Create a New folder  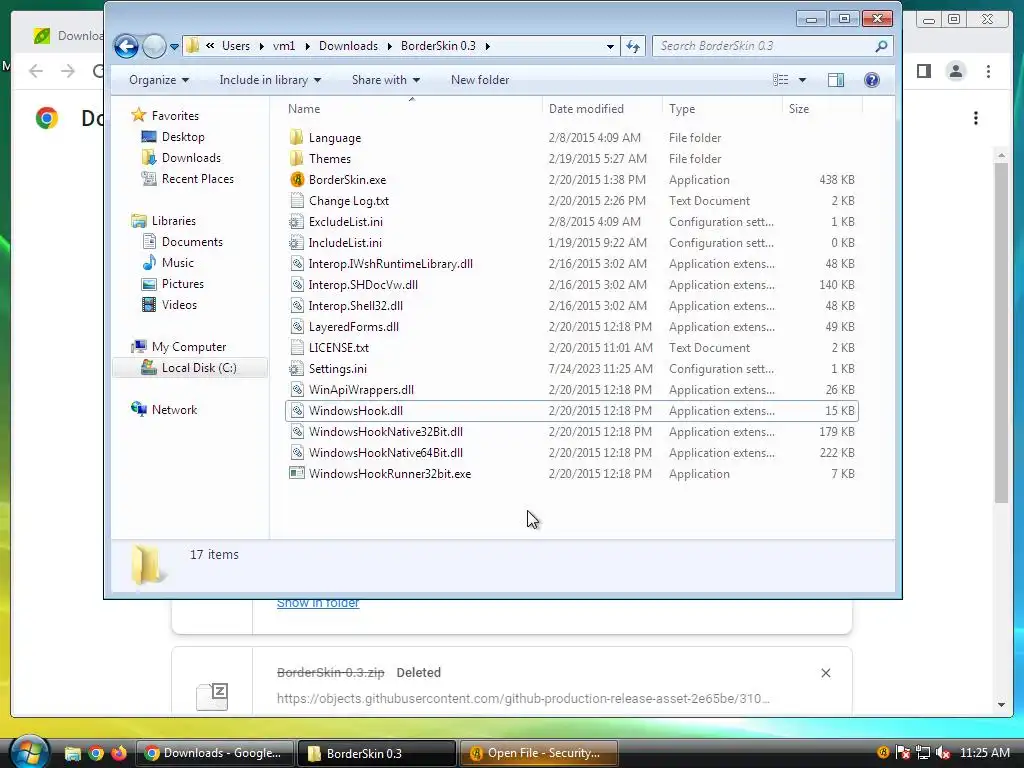click(480, 80)
